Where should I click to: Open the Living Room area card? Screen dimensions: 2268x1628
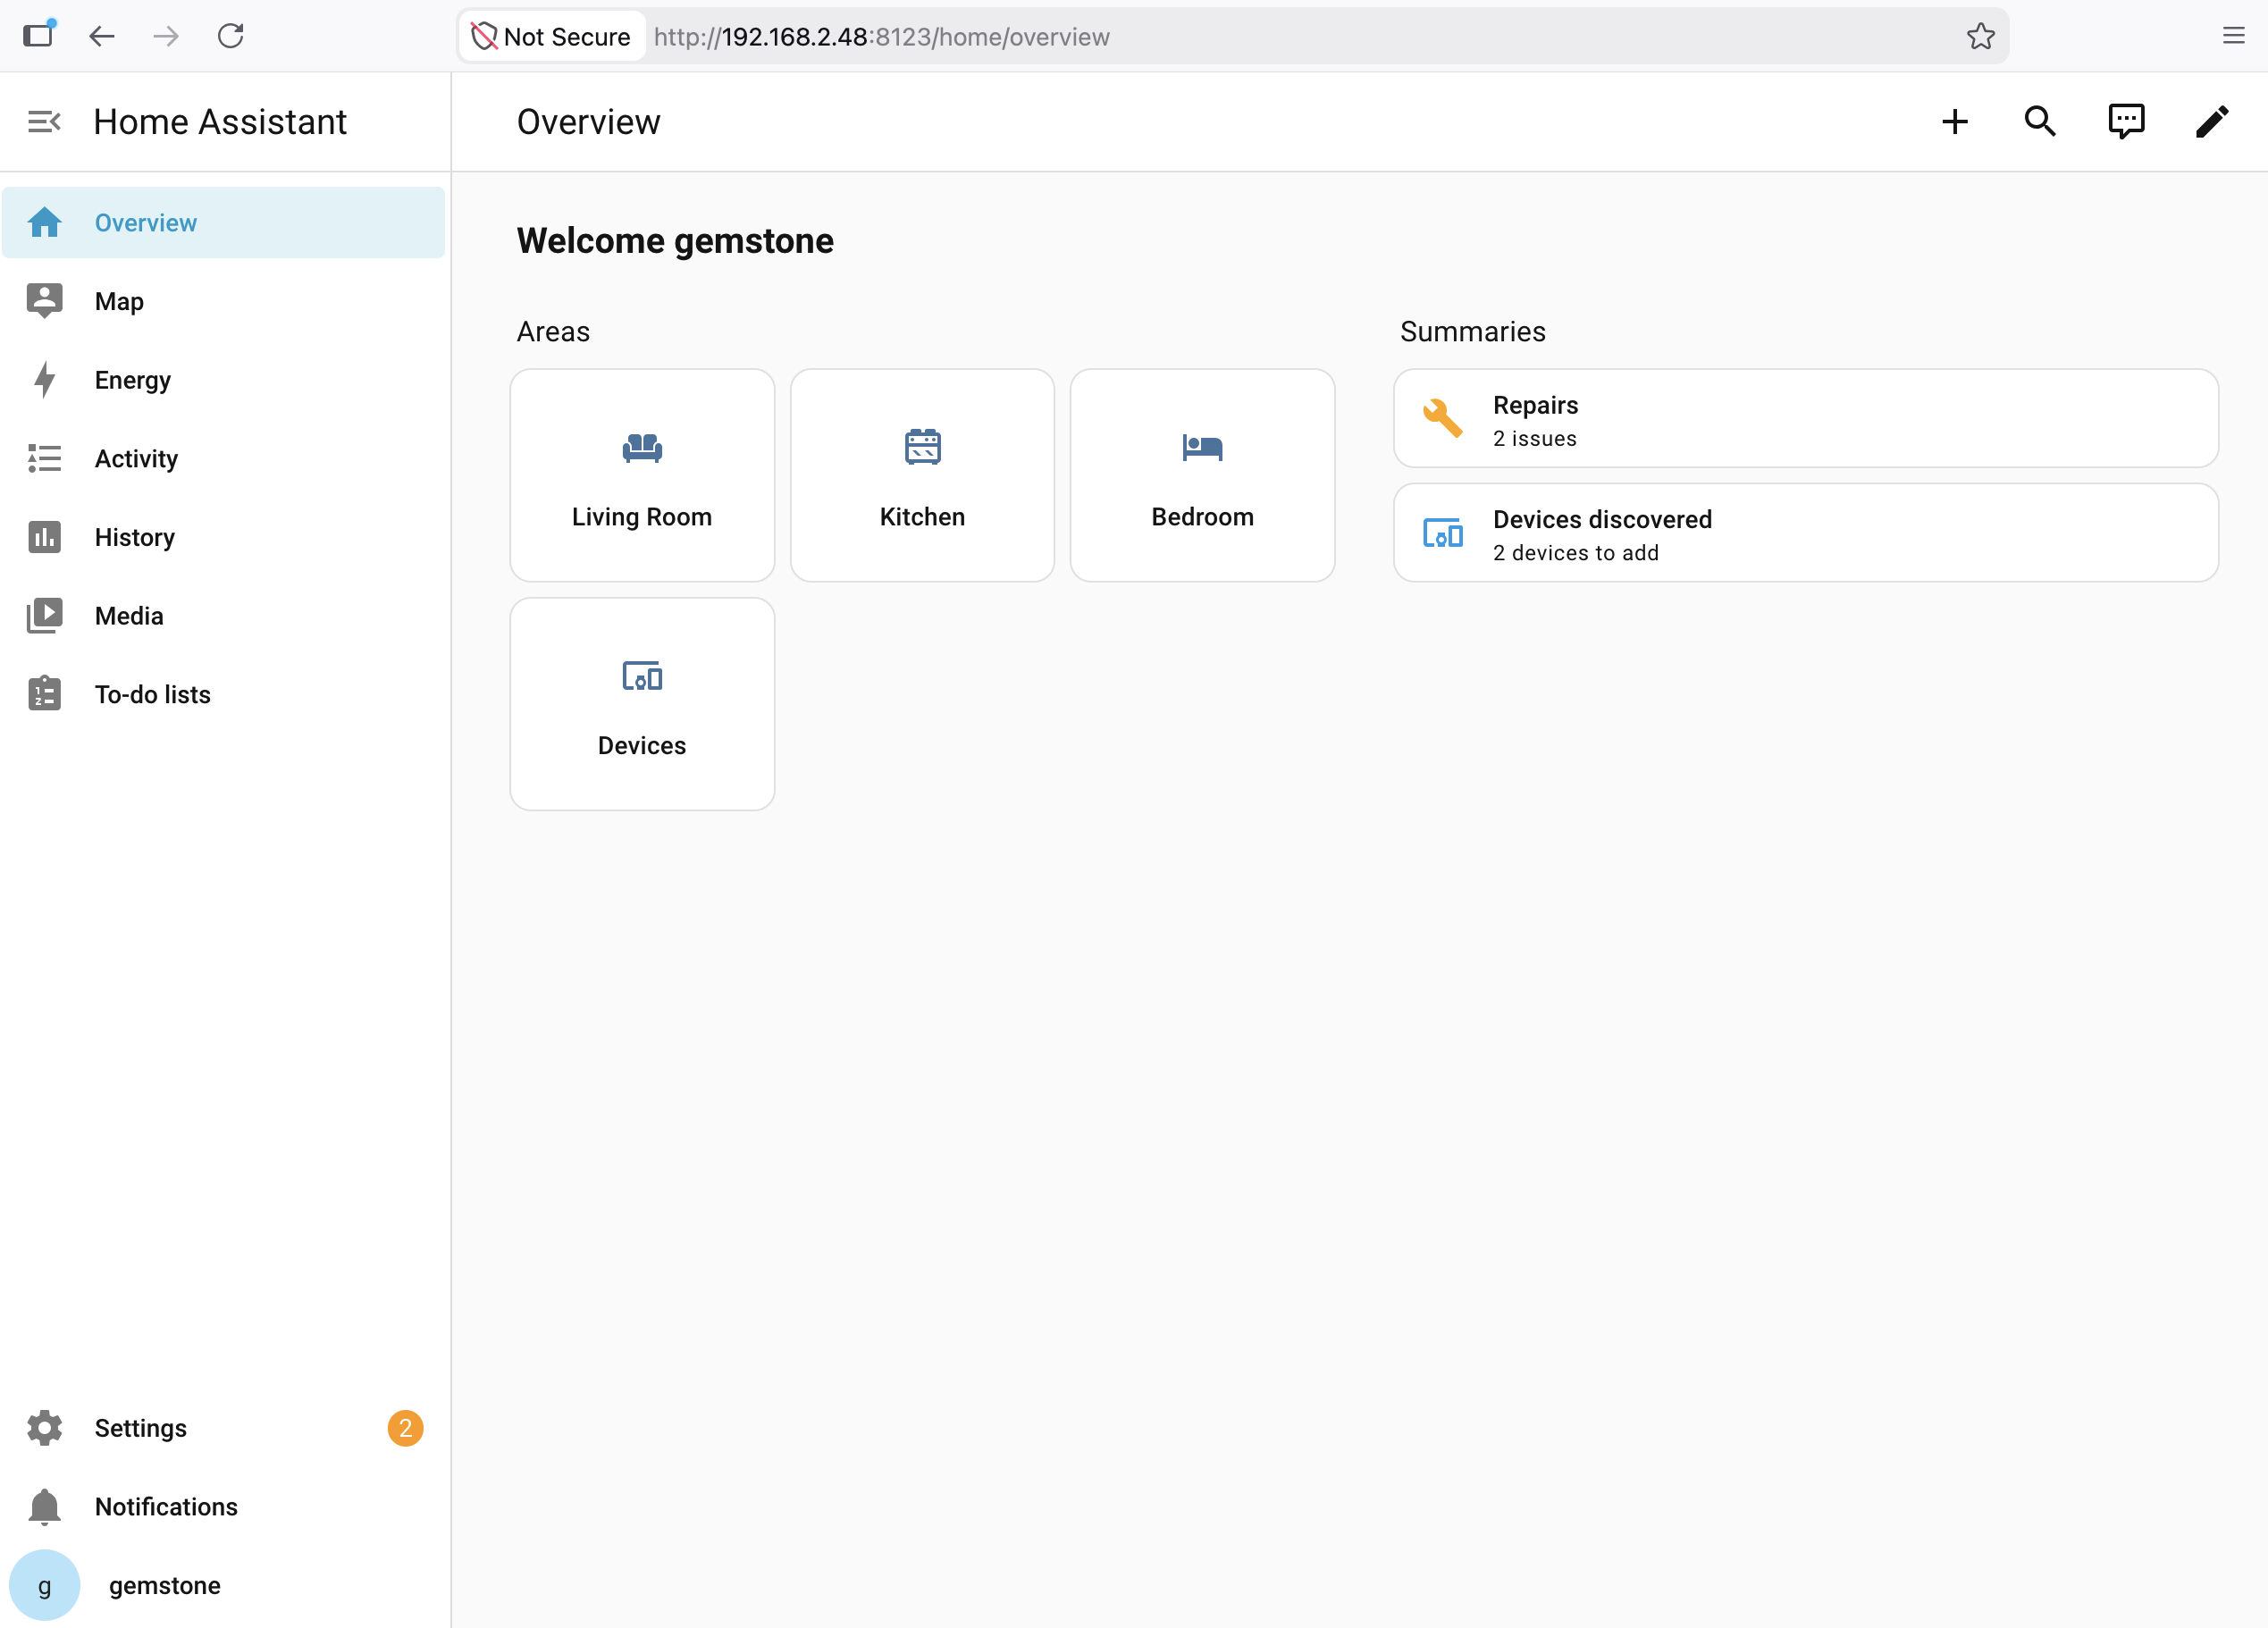tap(642, 476)
